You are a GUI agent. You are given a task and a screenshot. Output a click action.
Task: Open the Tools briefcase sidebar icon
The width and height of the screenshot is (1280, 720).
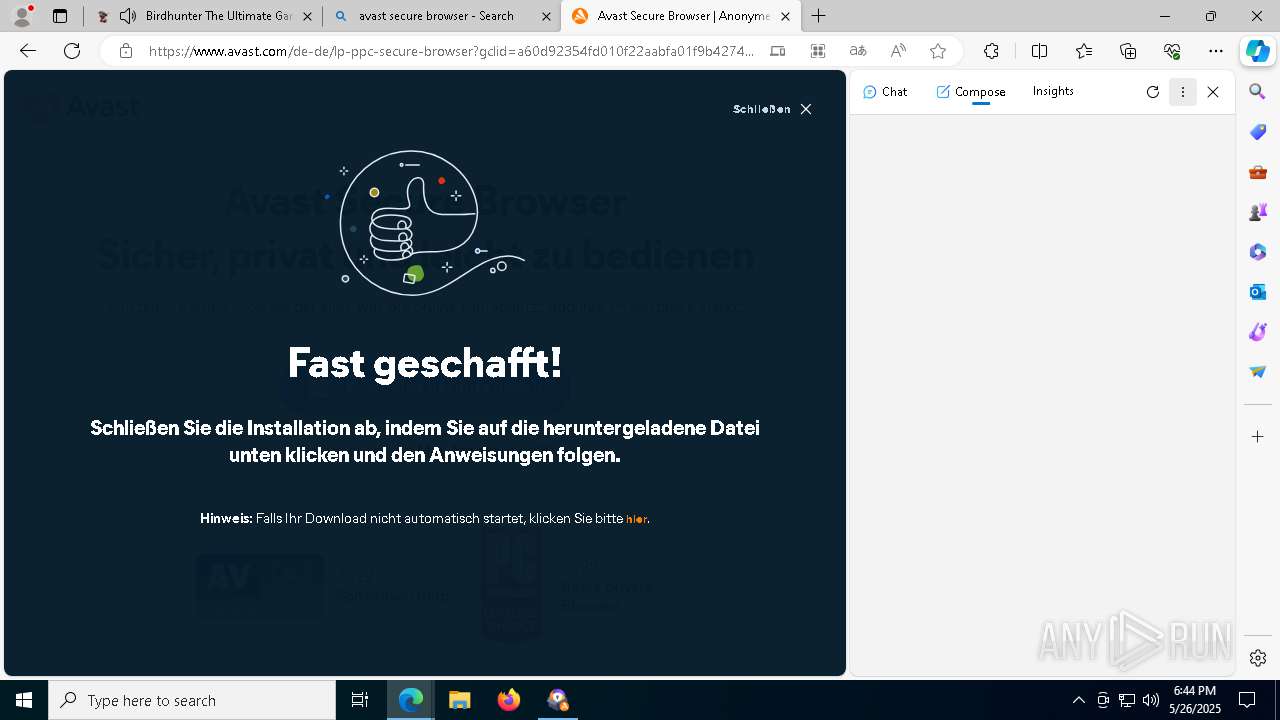coord(1258,172)
